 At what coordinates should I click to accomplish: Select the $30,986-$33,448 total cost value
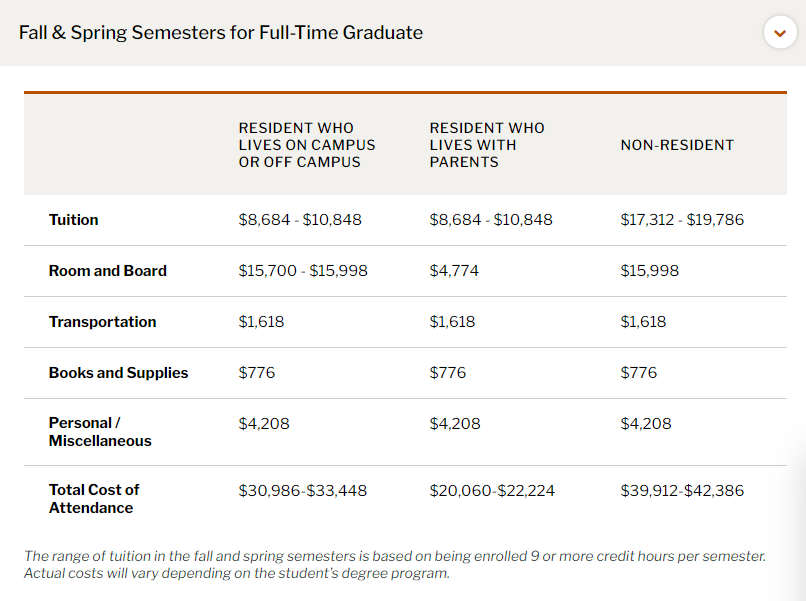[x=301, y=491]
